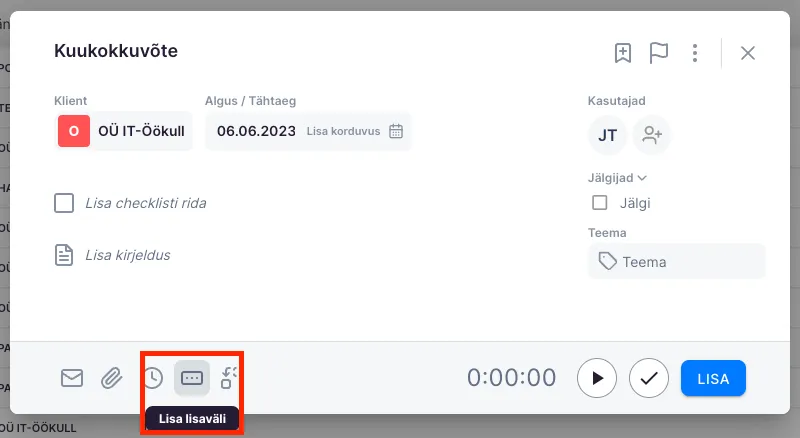Expand the Jälgijad section chevron
Viewport: 800px width, 438px height.
click(x=642, y=178)
